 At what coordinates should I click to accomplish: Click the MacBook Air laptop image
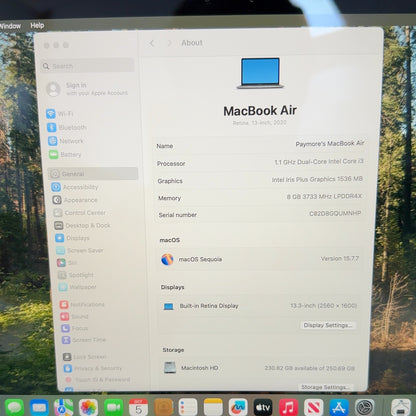[x=260, y=73]
